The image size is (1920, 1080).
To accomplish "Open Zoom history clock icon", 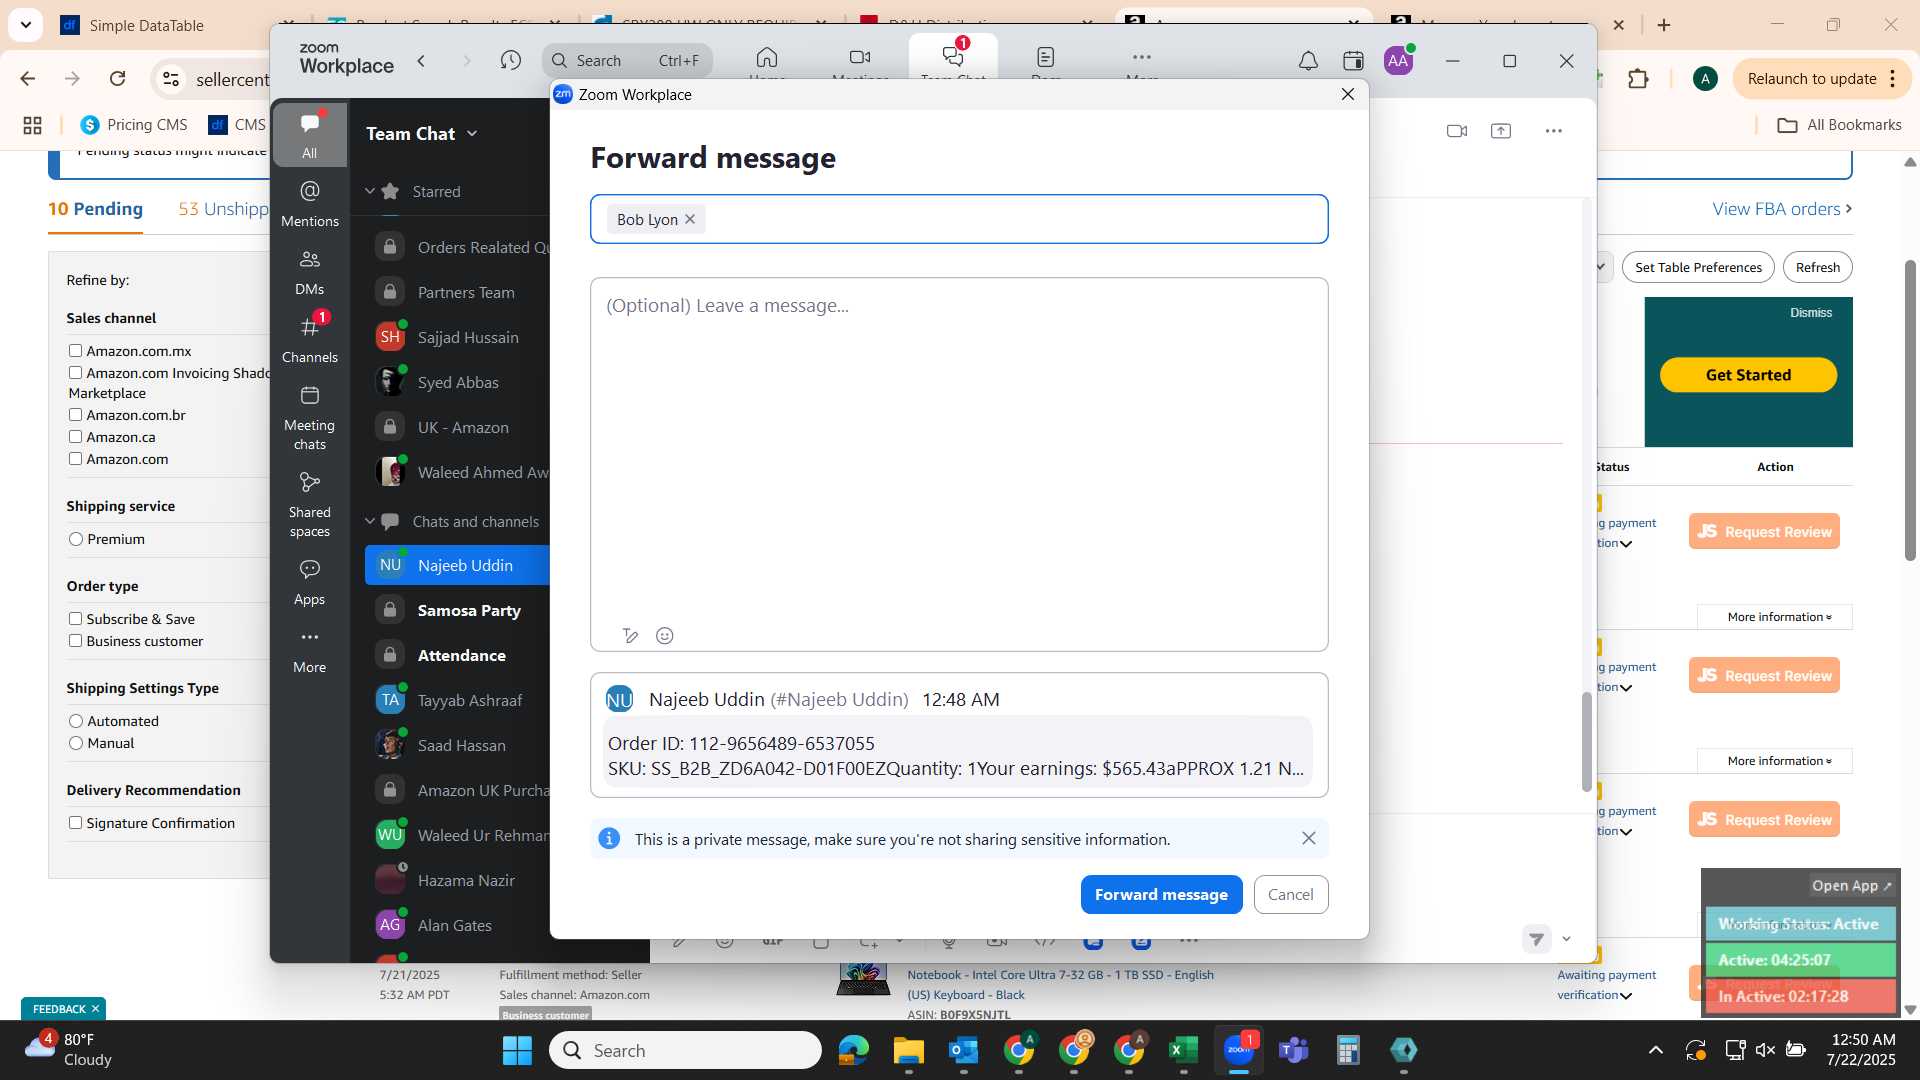I will click(x=511, y=61).
